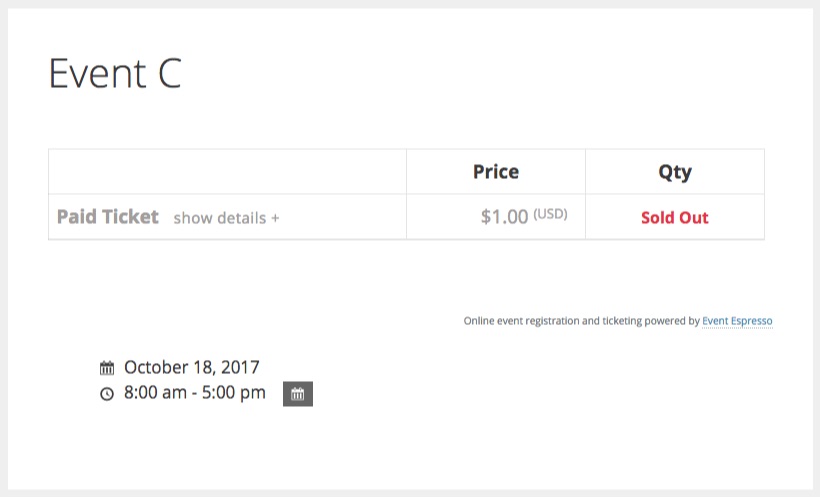Click the word Ticket in ticket row
The height and width of the screenshot is (497, 820).
click(x=130, y=217)
